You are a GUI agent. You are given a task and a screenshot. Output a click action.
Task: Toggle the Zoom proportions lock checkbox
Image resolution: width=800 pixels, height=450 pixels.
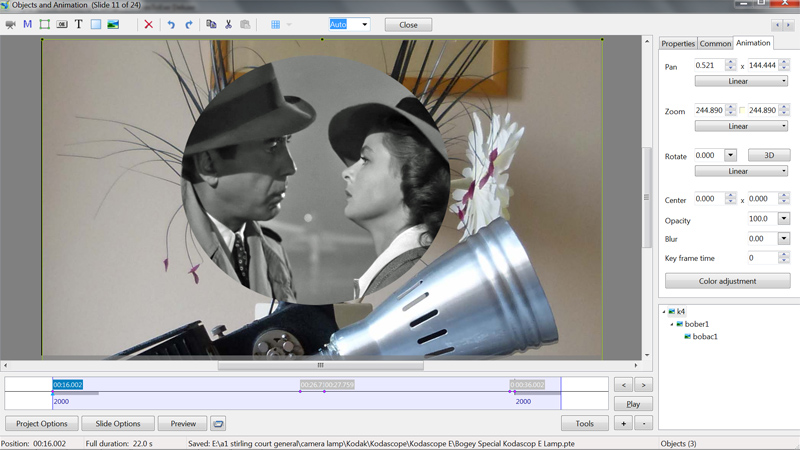pos(742,110)
